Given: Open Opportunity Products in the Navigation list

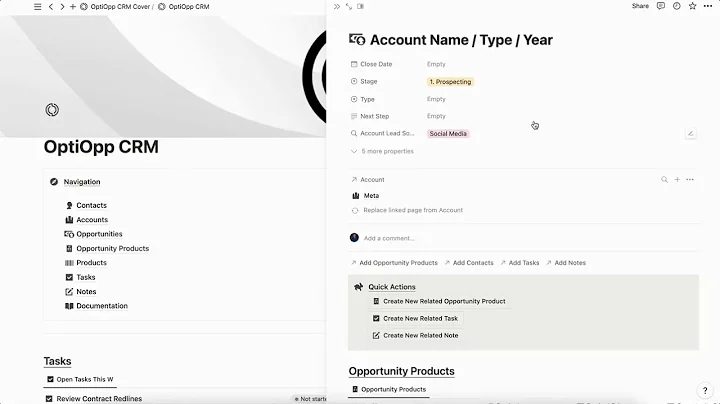Looking at the screenshot, I should [x=107, y=248].
